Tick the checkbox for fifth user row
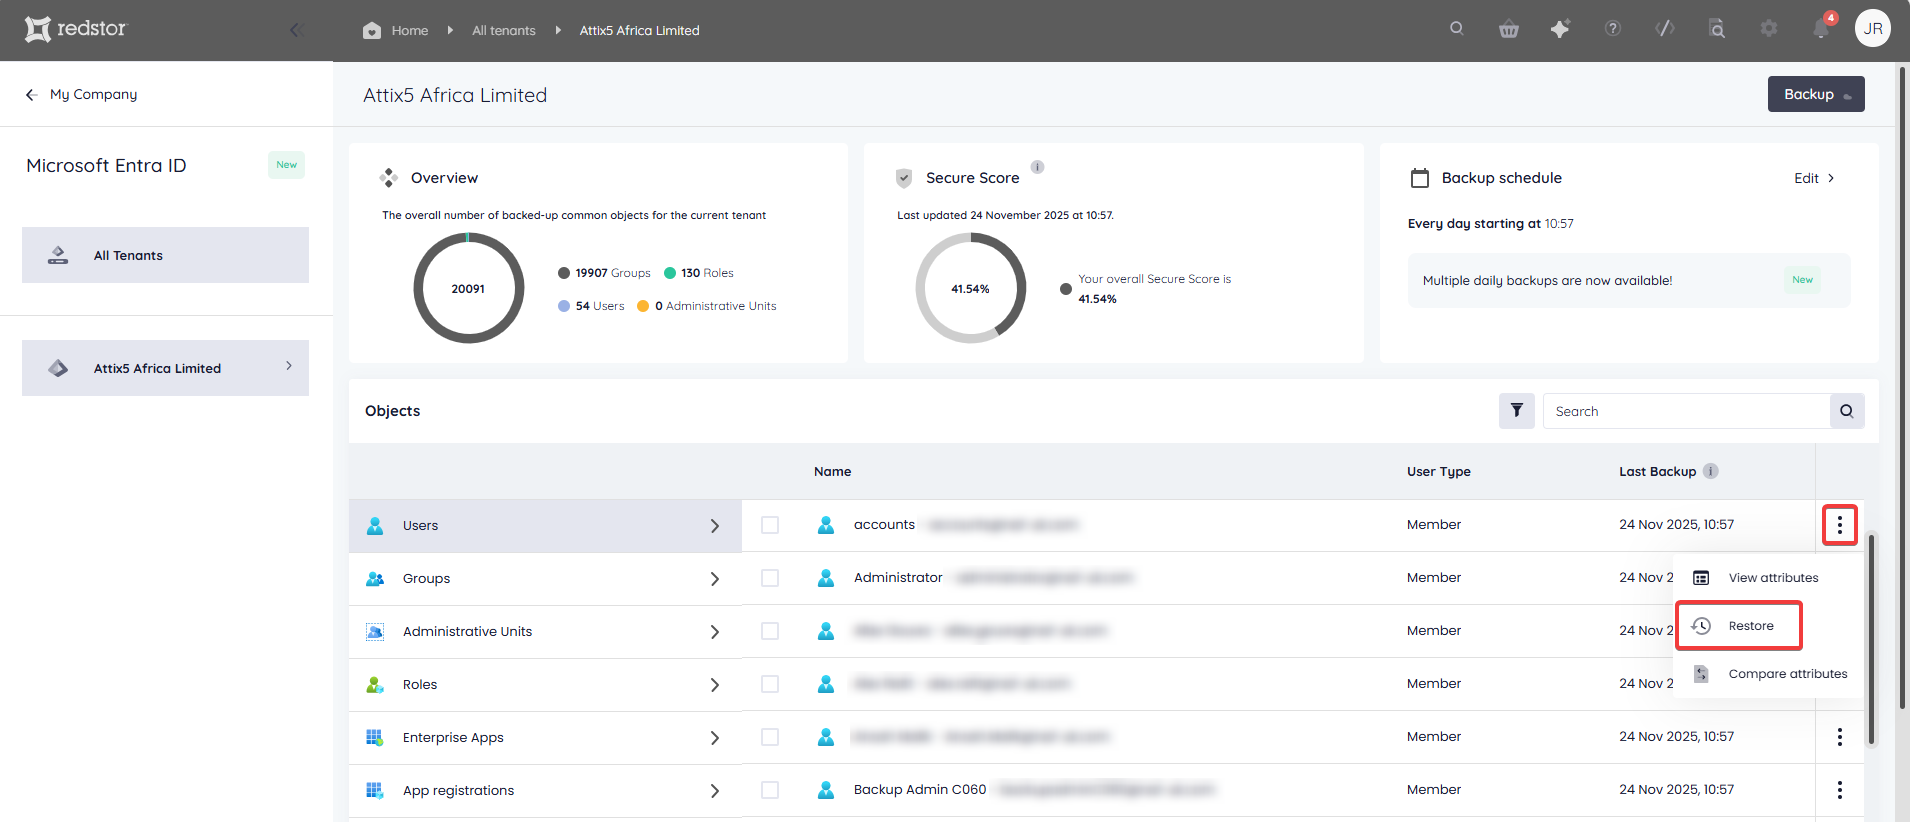The height and width of the screenshot is (822, 1910). coord(770,737)
